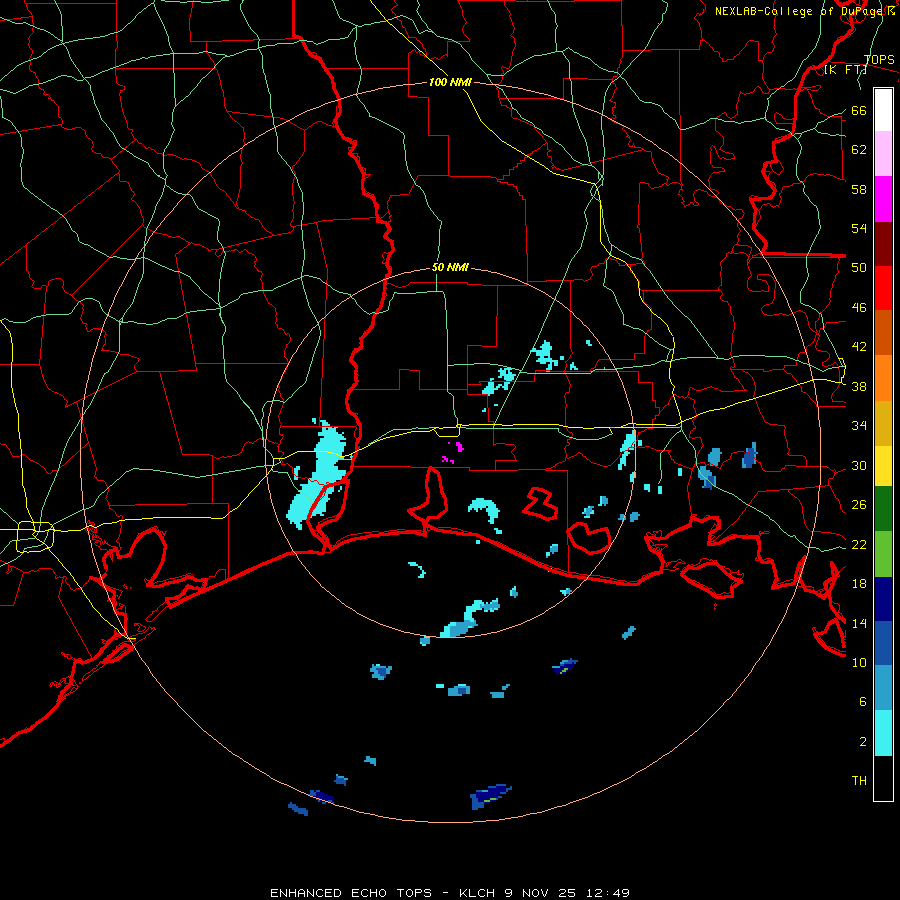900x900 pixels.
Task: Click the "12:49" timestamp
Action: click(608, 893)
